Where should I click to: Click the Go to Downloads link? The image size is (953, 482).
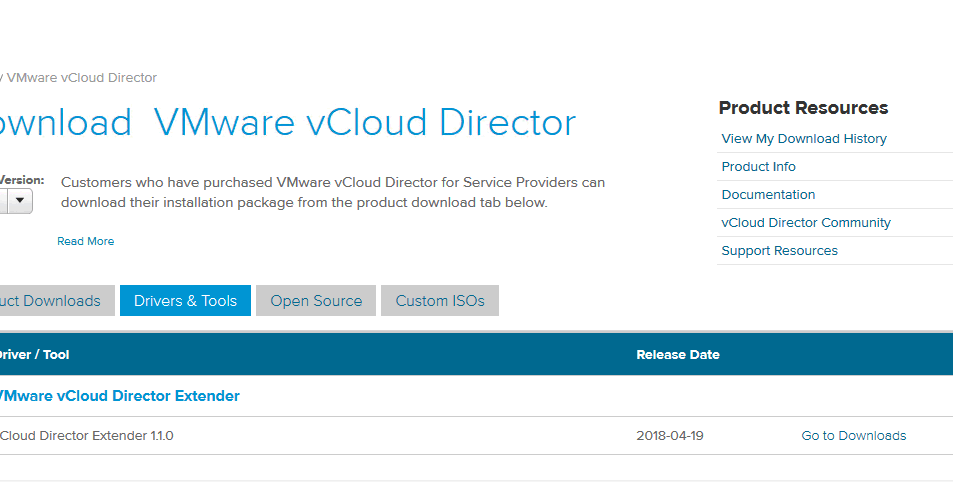point(853,436)
